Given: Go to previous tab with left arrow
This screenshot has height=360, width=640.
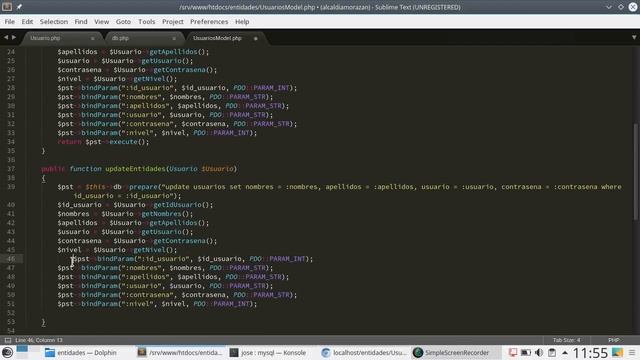Looking at the screenshot, I should coord(6,38).
